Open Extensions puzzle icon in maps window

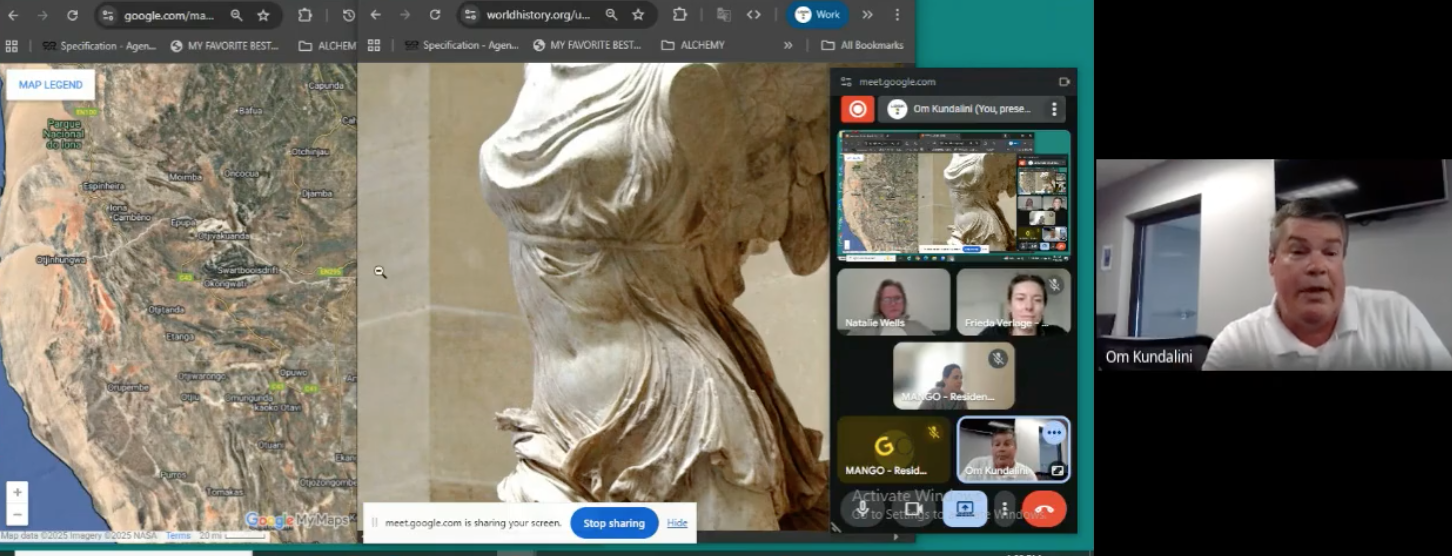pyautogui.click(x=305, y=15)
